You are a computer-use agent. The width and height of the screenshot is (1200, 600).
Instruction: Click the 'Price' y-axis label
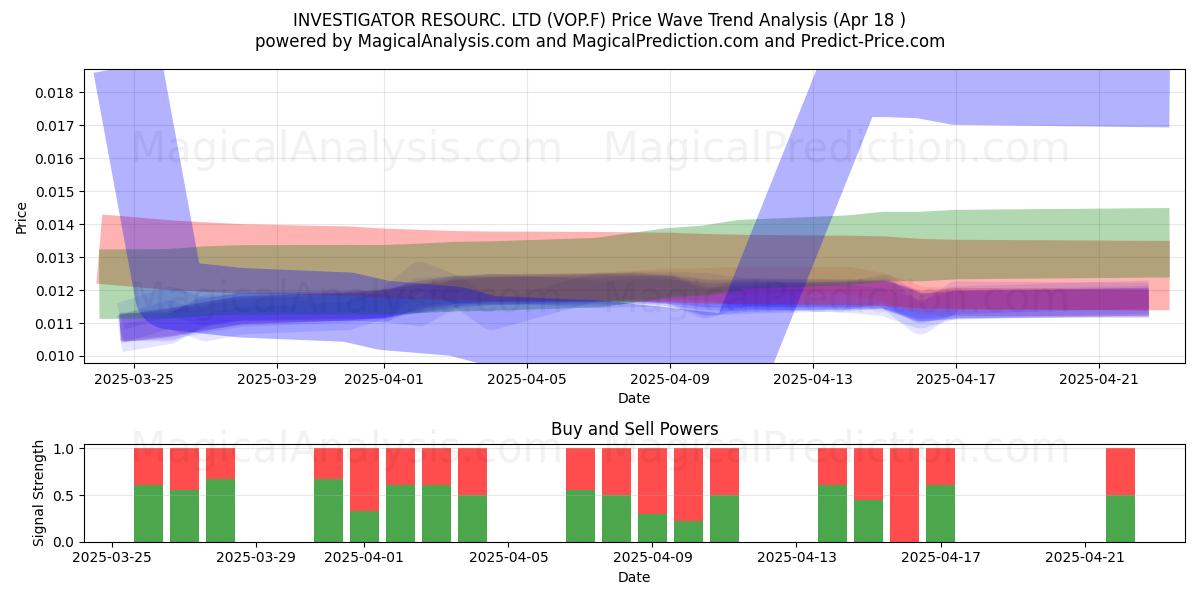point(22,218)
